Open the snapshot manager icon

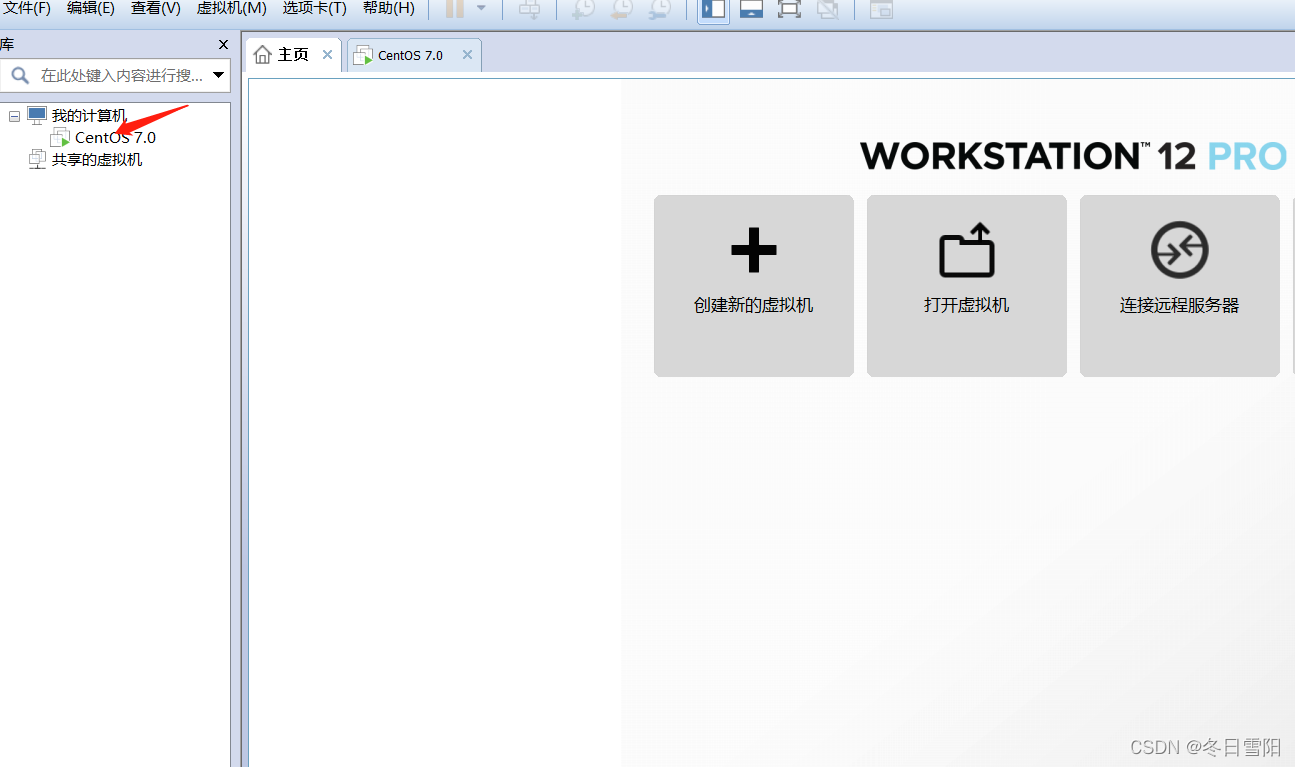coord(660,9)
